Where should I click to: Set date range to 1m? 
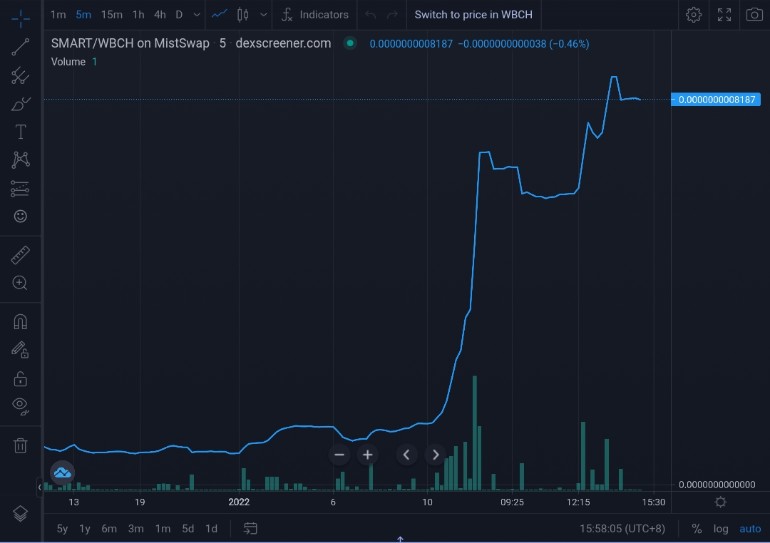coord(163,529)
